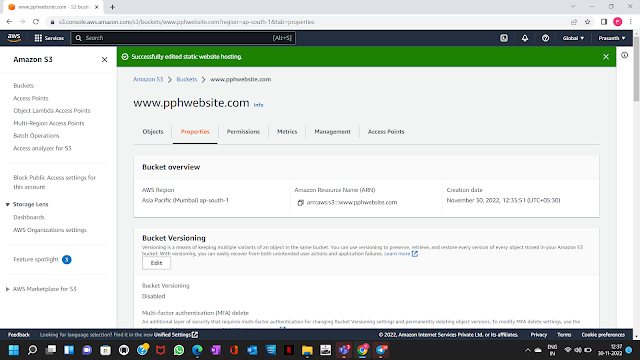Click the Buckets breadcrumb link
The image size is (640, 360).
(x=187, y=80)
